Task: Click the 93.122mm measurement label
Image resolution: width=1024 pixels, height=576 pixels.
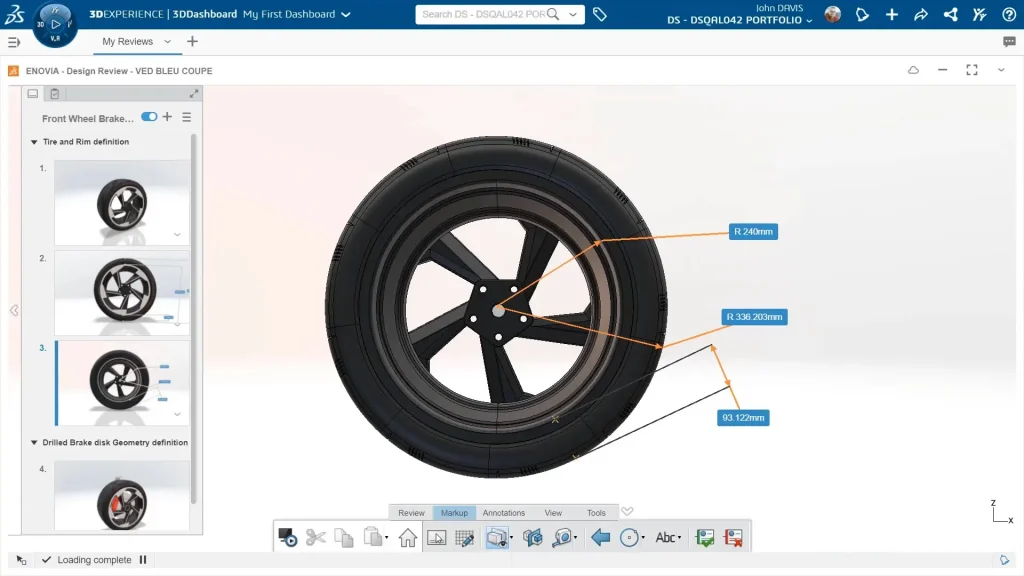Action: [x=744, y=417]
